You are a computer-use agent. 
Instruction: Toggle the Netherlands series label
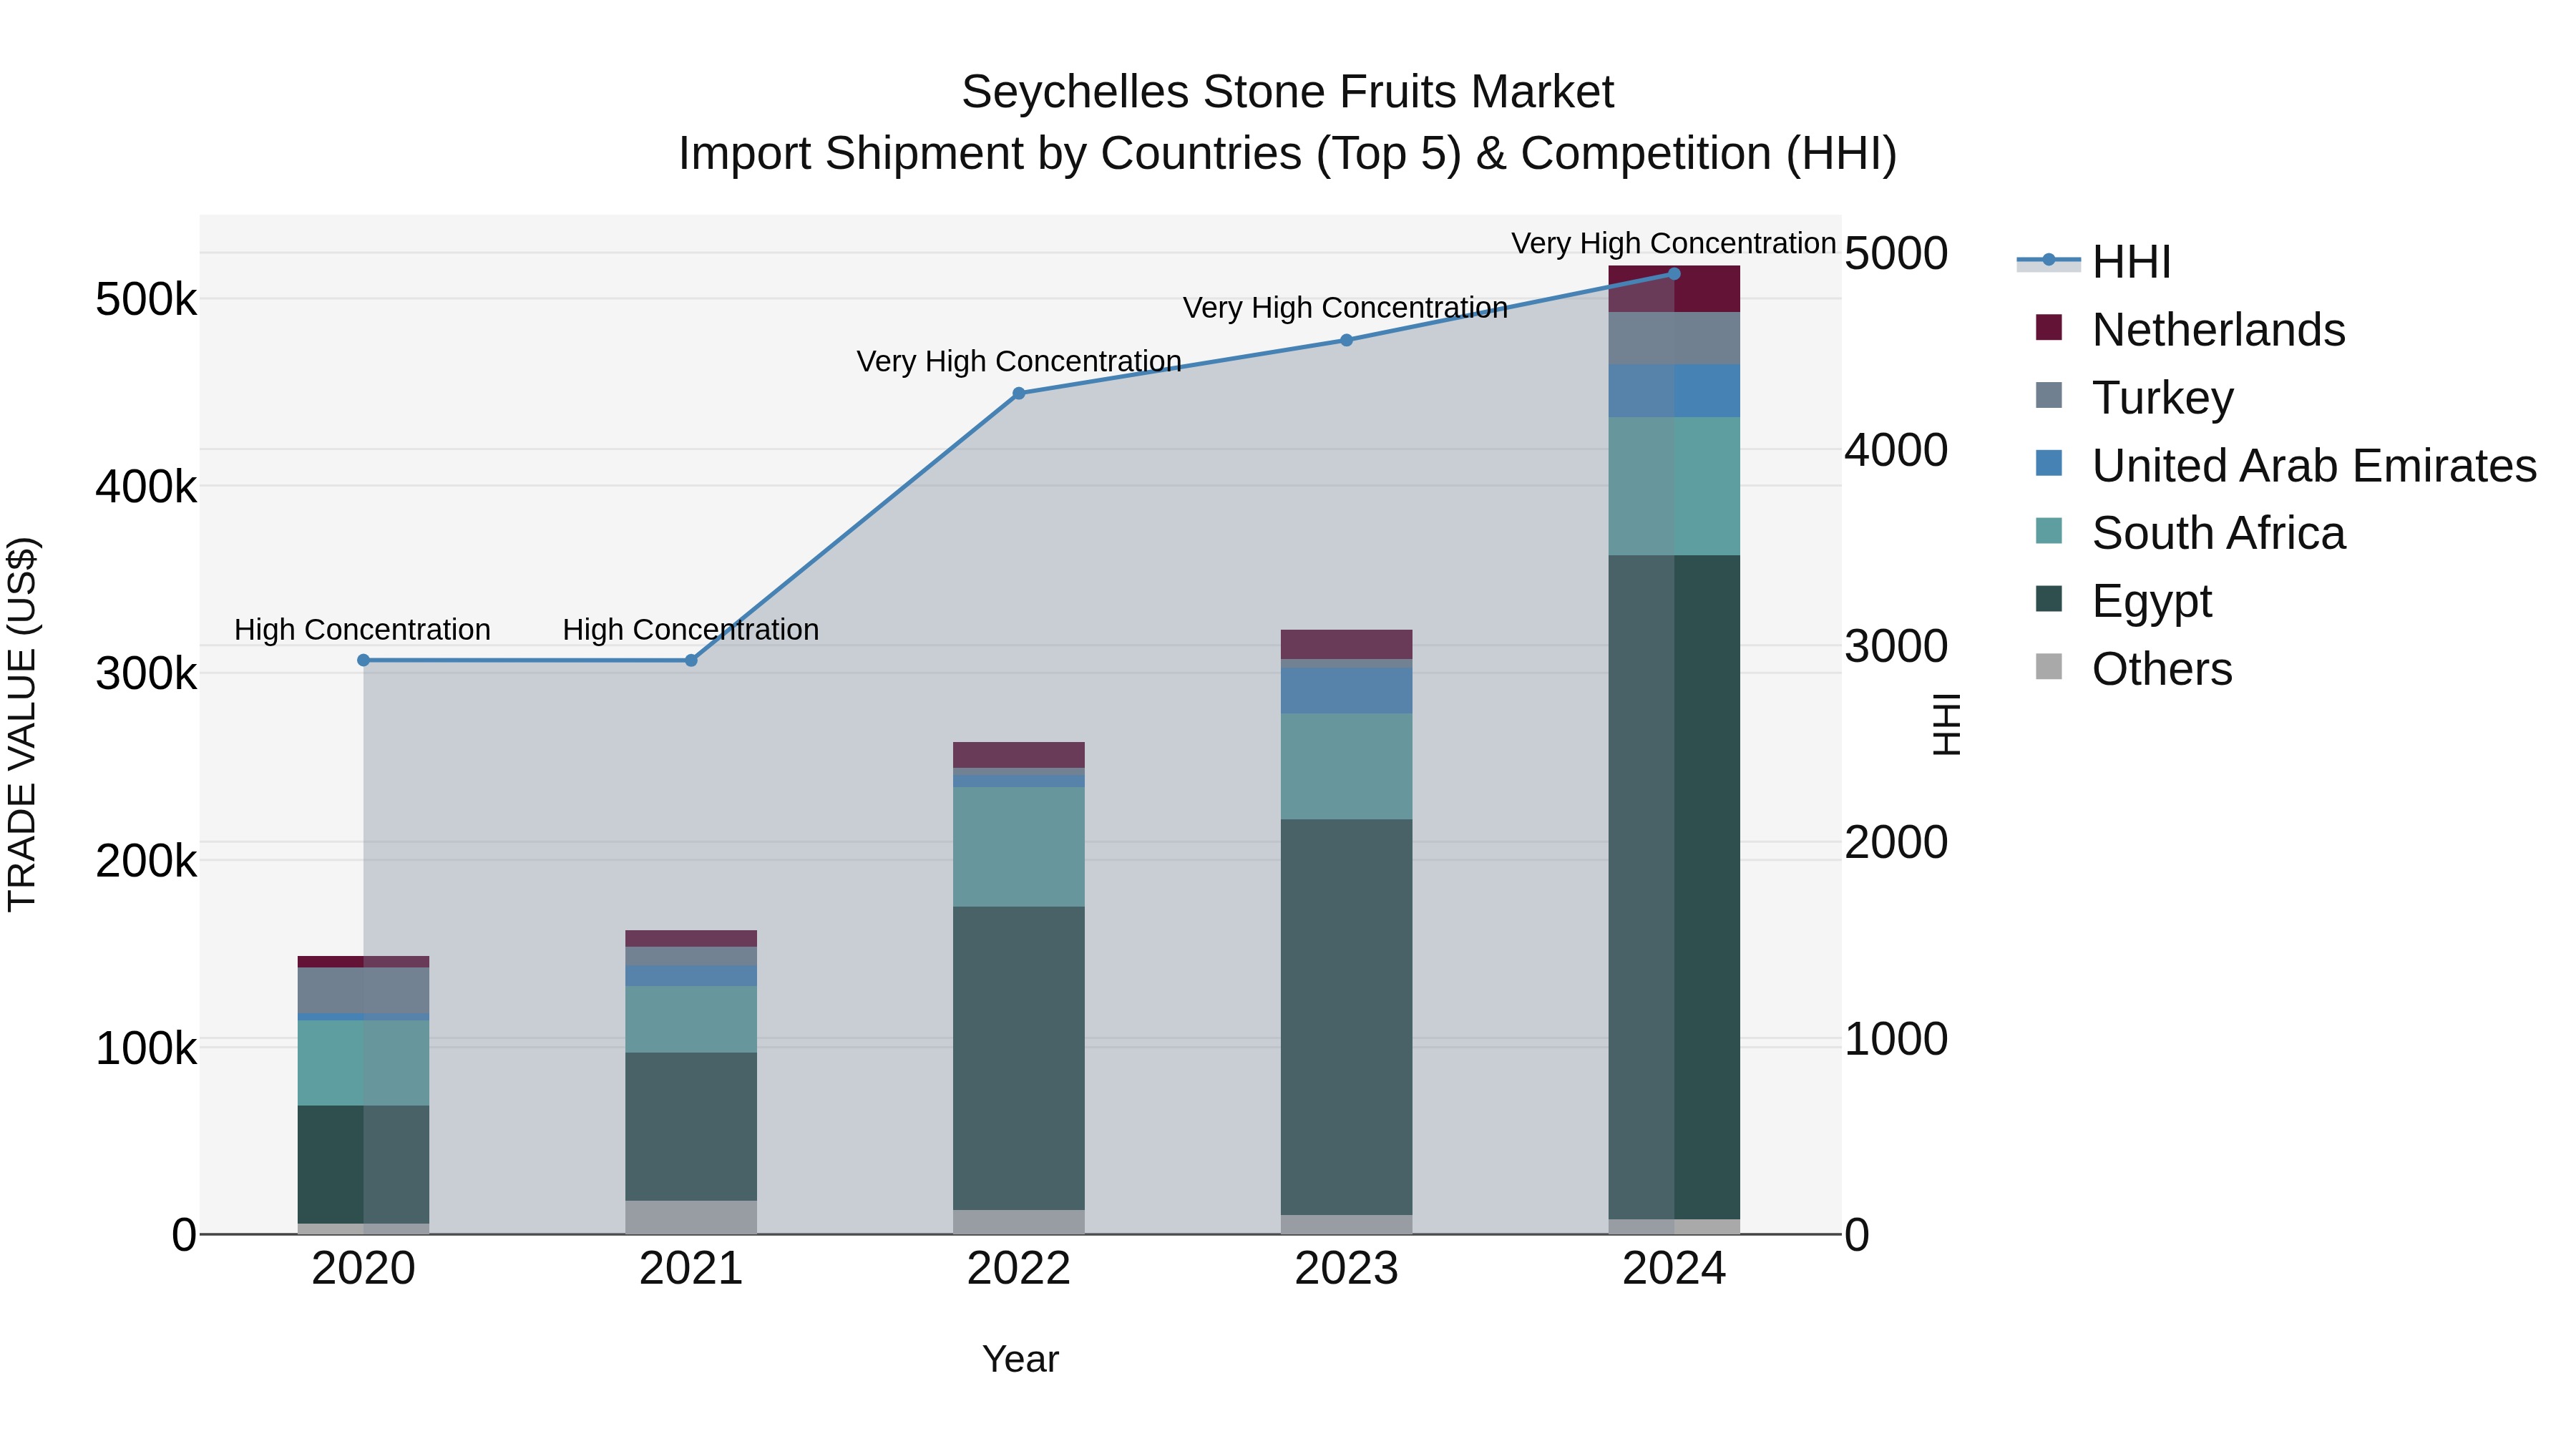(2218, 330)
